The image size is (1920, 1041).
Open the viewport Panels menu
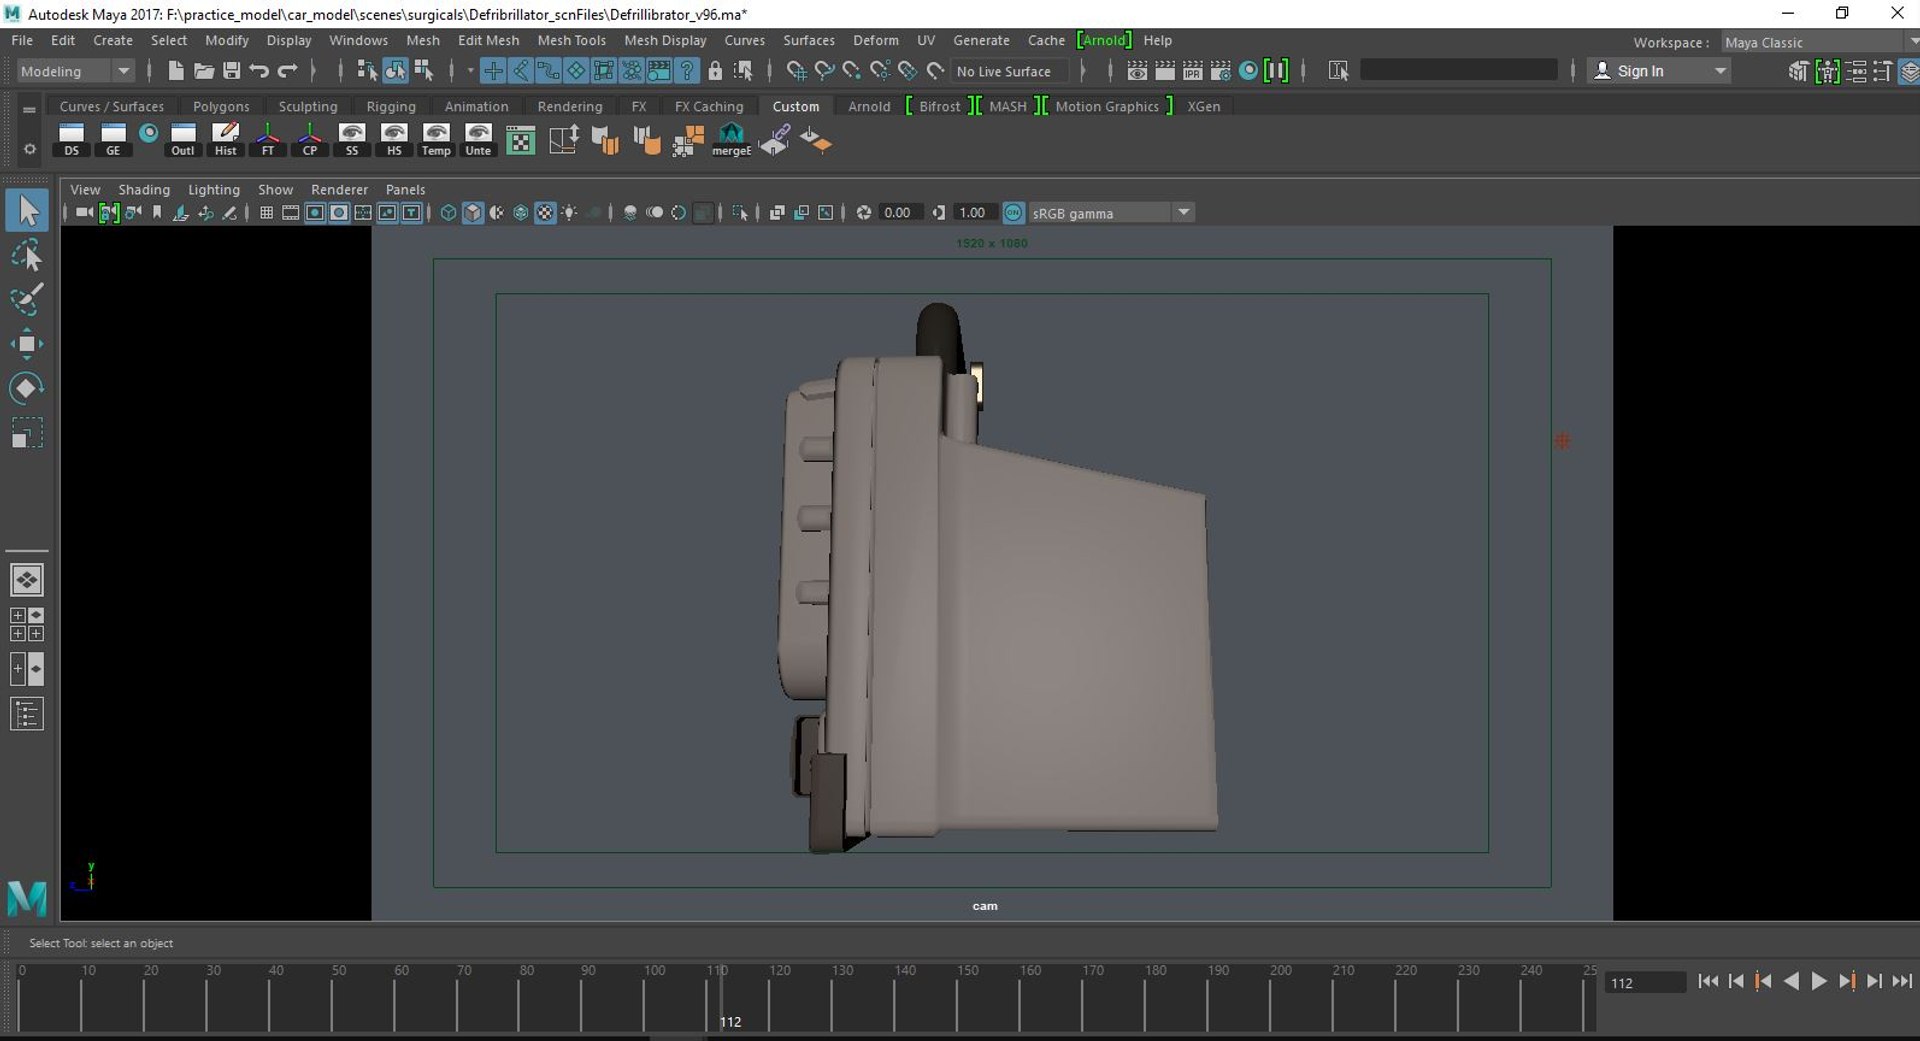tap(405, 189)
